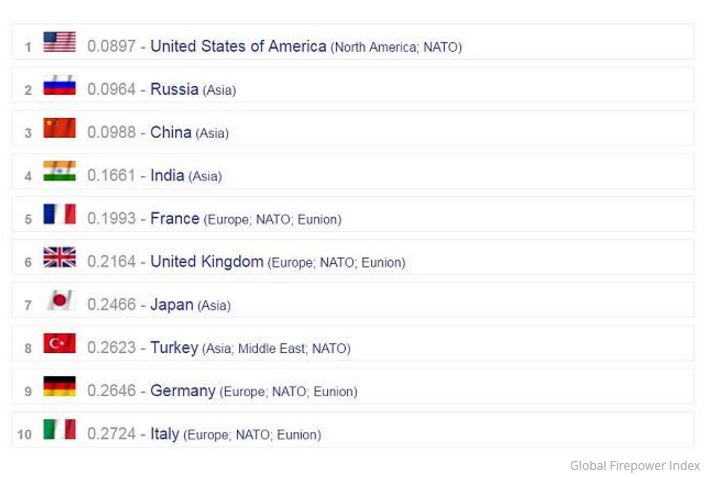Click the France flag icon
The width and height of the screenshot is (719, 477).
[60, 214]
